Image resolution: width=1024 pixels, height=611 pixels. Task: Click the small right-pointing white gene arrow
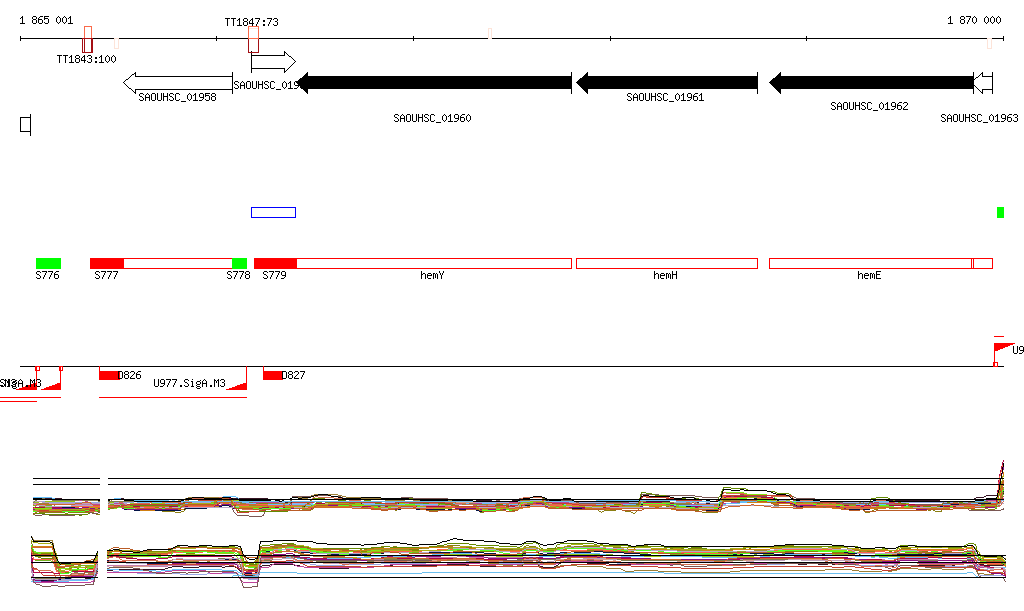(273, 62)
